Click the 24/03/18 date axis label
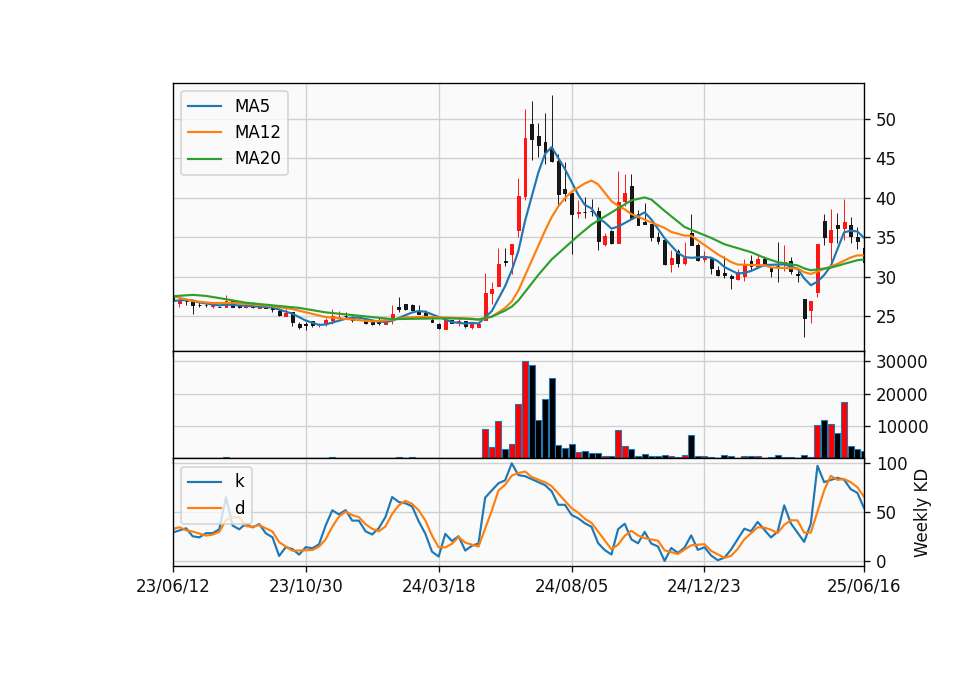Image resolution: width=960 pixels, height=690 pixels. pyautogui.click(x=439, y=586)
